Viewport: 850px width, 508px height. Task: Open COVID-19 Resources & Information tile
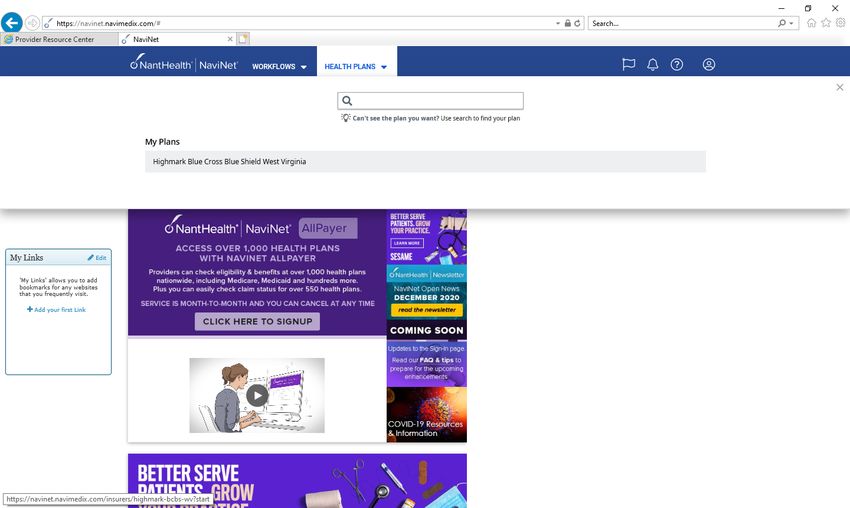pyautogui.click(x=427, y=414)
